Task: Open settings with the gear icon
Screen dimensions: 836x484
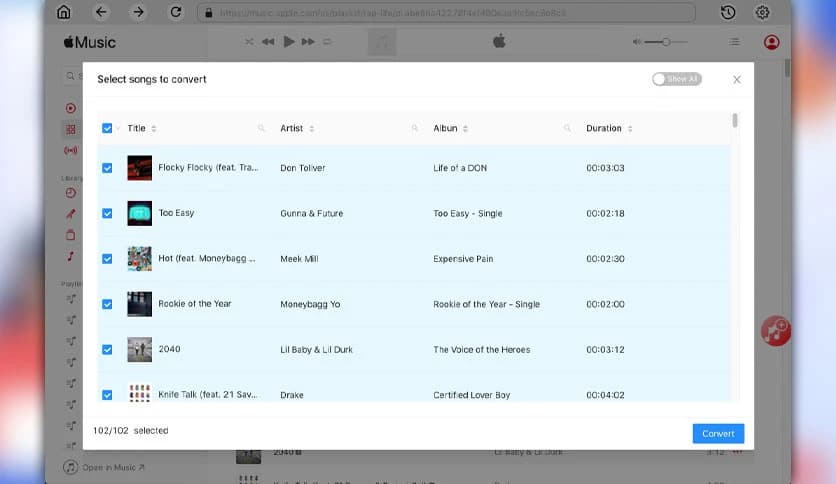Action: (762, 12)
